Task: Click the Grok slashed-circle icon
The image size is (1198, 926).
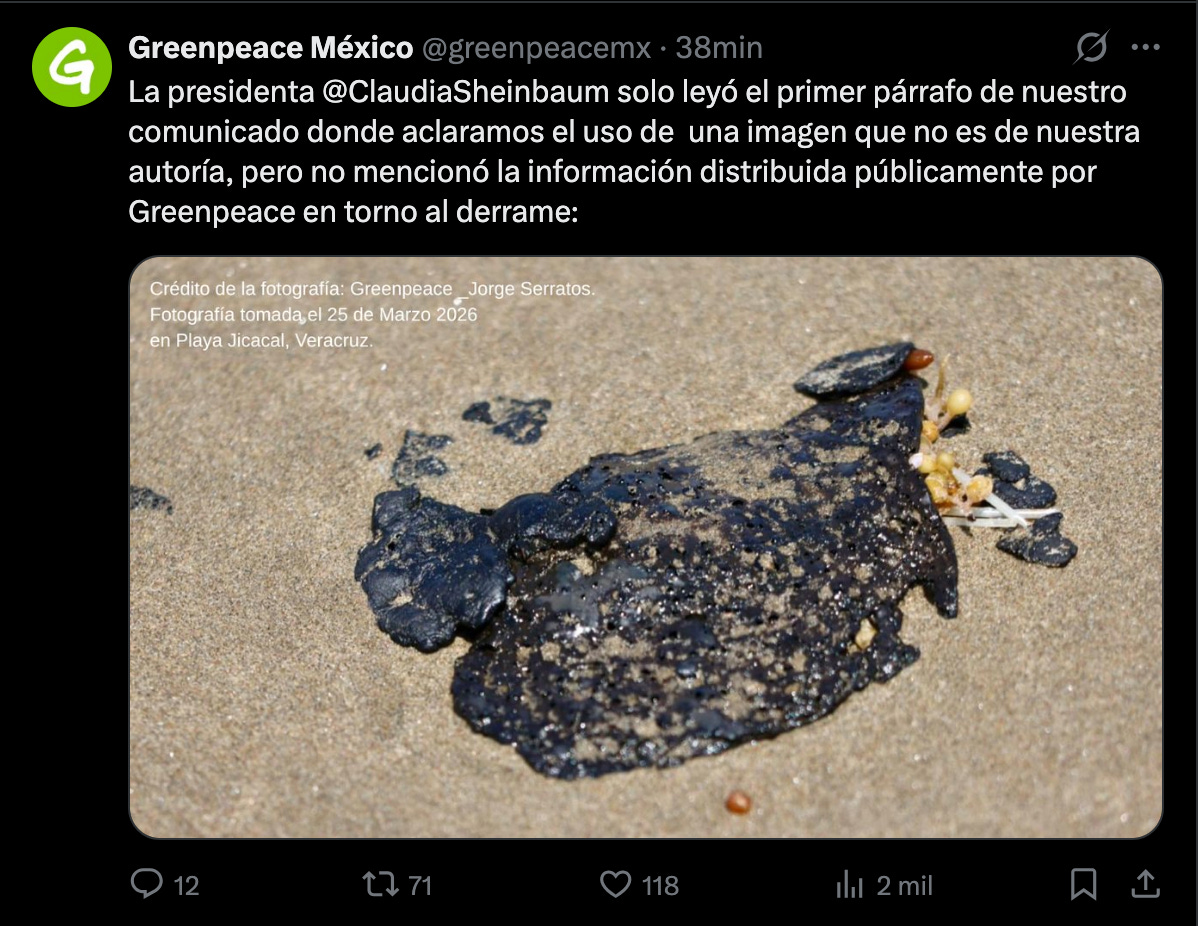Action: pyautogui.click(x=1091, y=47)
